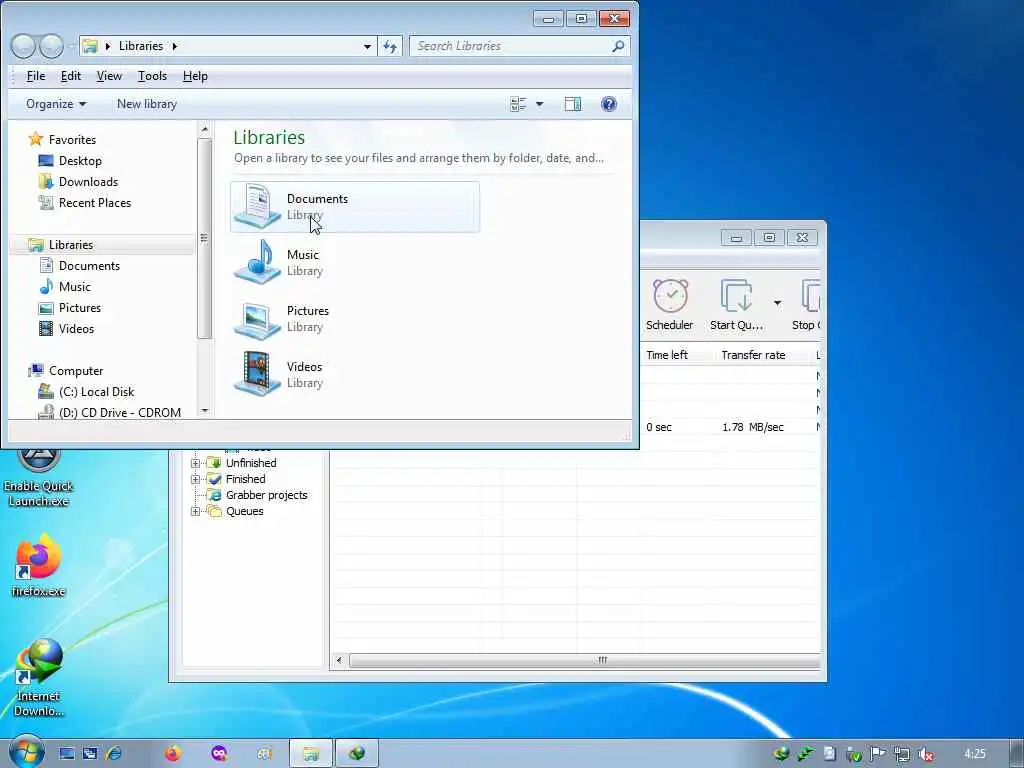Expand the Finished category
Viewport: 1024px width, 768px height.
point(195,479)
